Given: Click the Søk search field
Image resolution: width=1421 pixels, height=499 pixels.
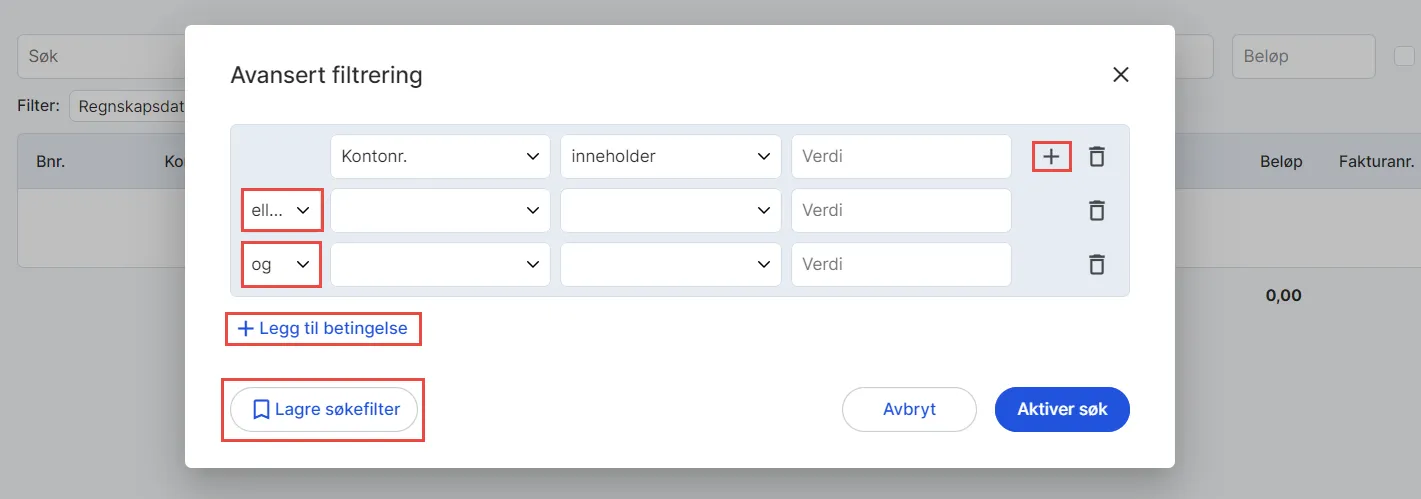Looking at the screenshot, I should click(100, 56).
